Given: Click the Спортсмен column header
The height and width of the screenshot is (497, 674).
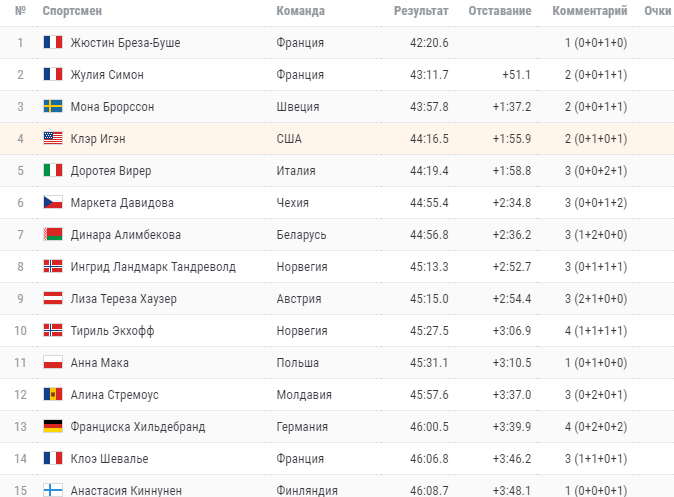Looking at the screenshot, I should 72,11.
